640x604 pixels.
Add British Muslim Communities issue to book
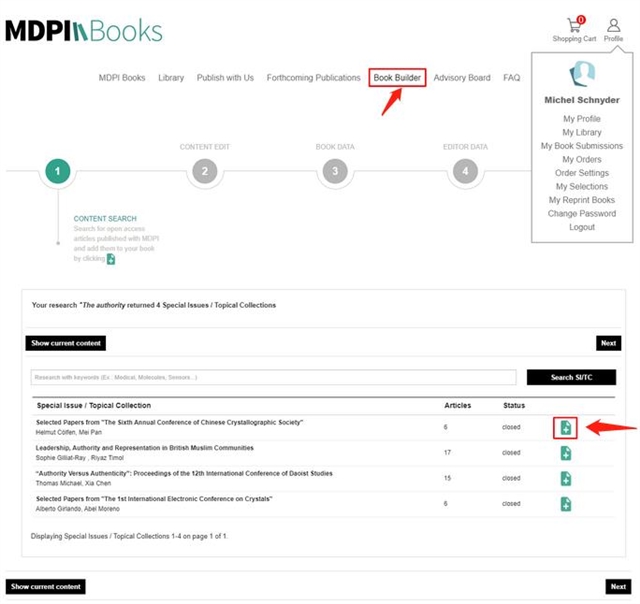coord(565,453)
